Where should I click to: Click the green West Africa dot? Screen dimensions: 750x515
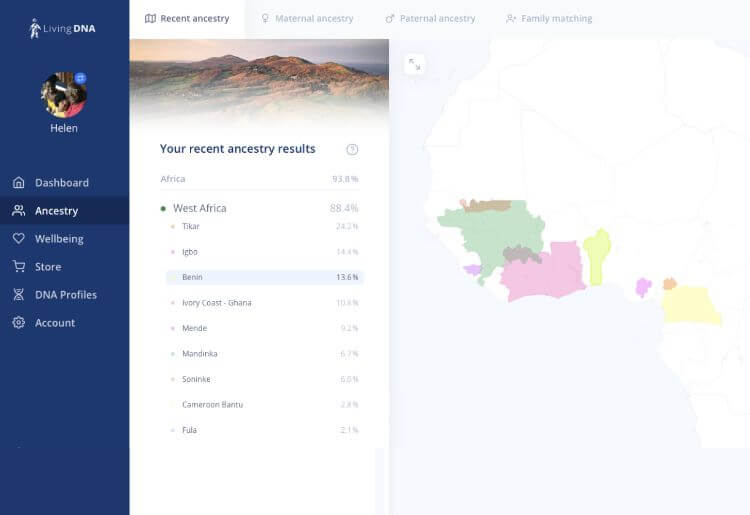coord(163,208)
